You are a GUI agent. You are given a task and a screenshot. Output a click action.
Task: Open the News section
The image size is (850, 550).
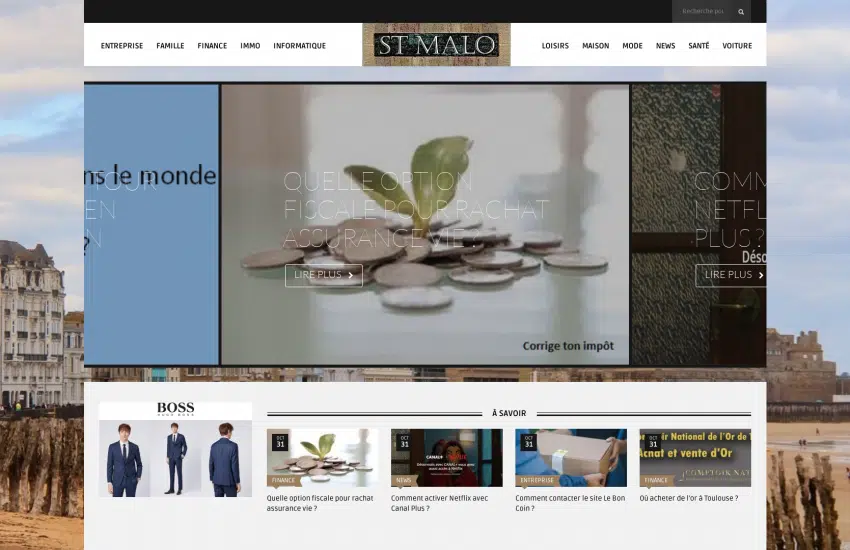pyautogui.click(x=665, y=46)
